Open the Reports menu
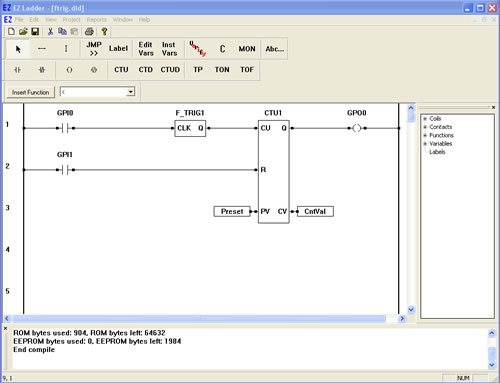The width and height of the screenshot is (500, 383). 97,20
